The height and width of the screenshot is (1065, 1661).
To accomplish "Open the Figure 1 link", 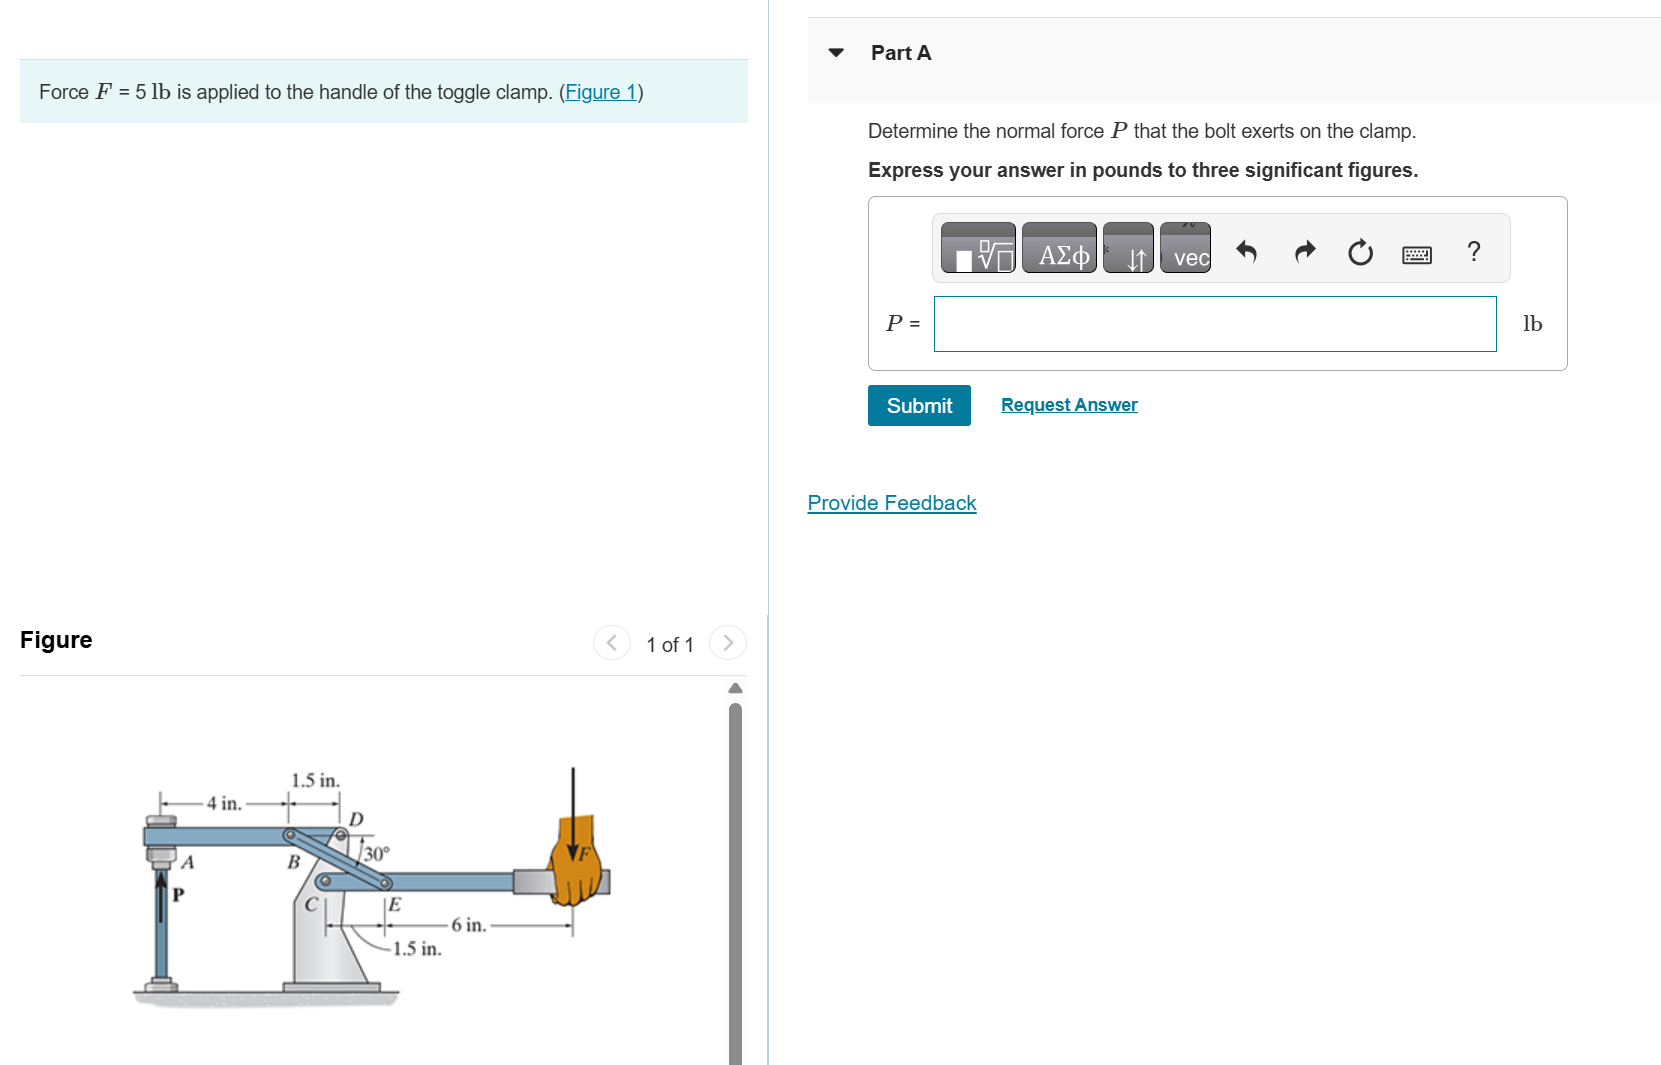I will tap(599, 91).
